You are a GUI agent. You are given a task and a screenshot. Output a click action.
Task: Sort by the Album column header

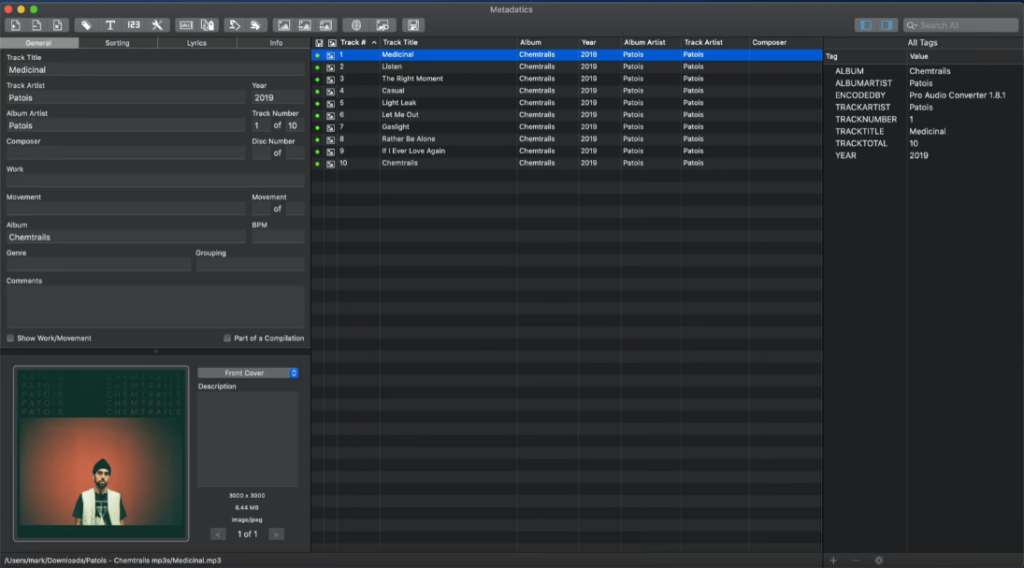pyautogui.click(x=547, y=42)
